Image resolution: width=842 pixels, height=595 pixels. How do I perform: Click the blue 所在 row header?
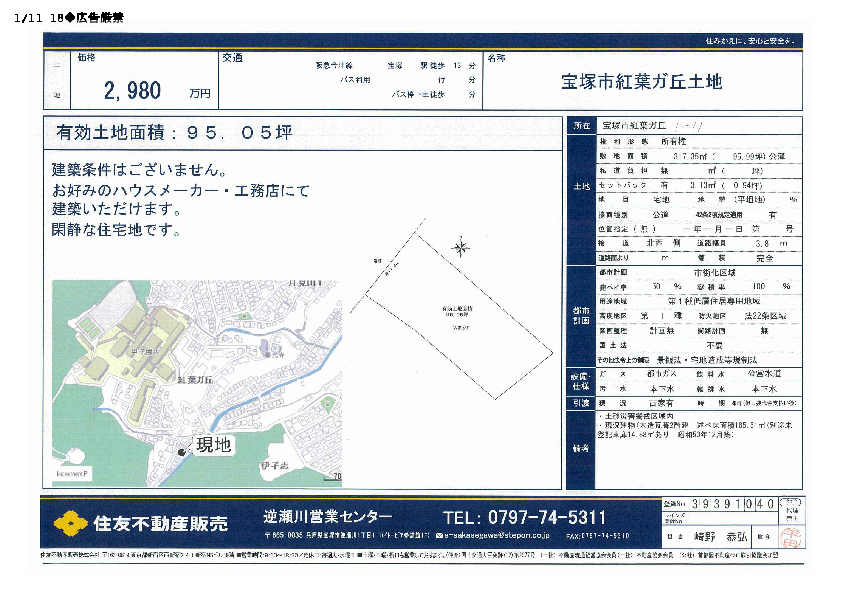coord(581,126)
